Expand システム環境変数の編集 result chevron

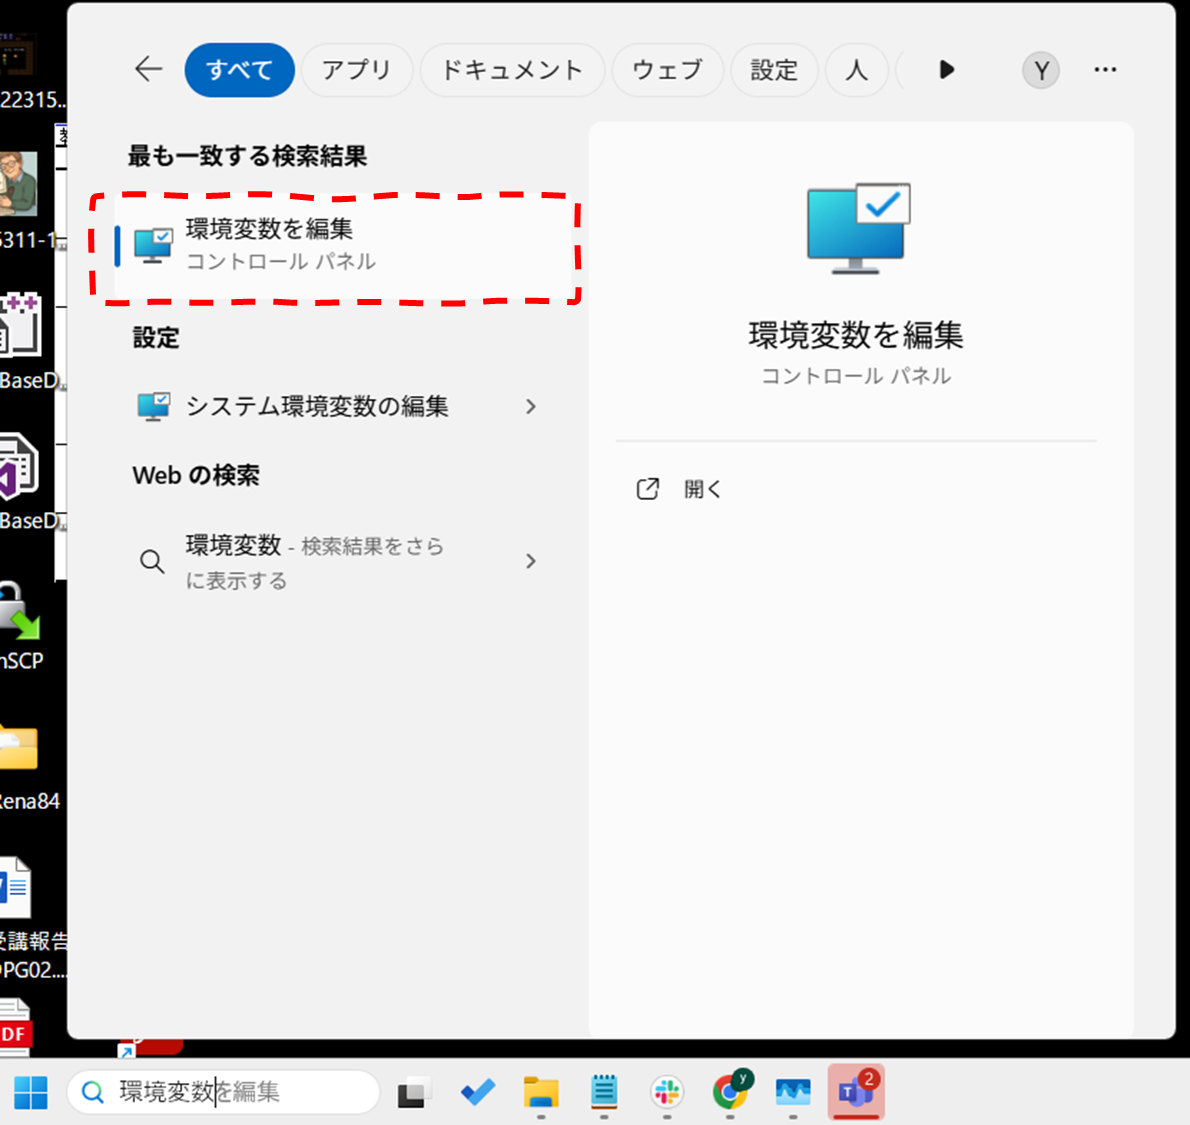pyautogui.click(x=531, y=407)
